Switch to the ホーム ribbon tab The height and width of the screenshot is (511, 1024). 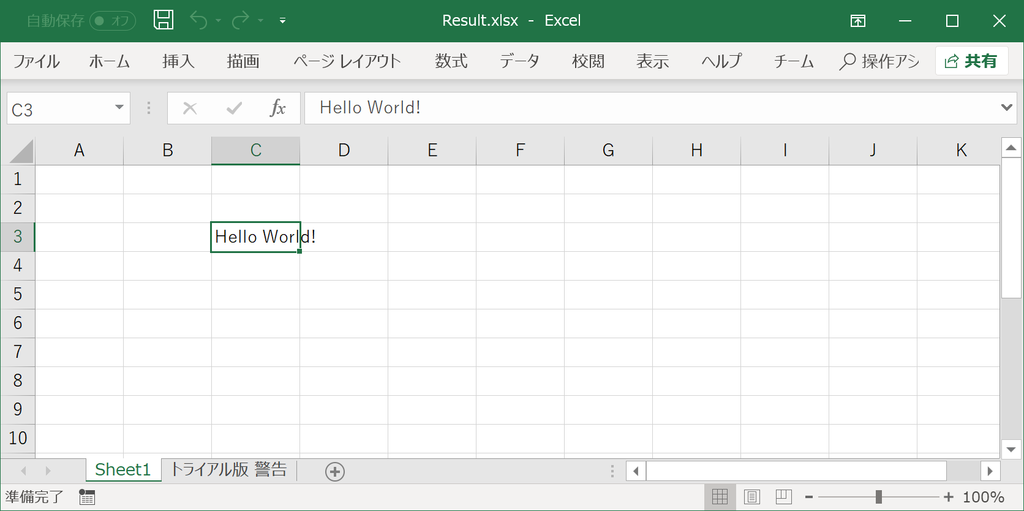[x=110, y=61]
